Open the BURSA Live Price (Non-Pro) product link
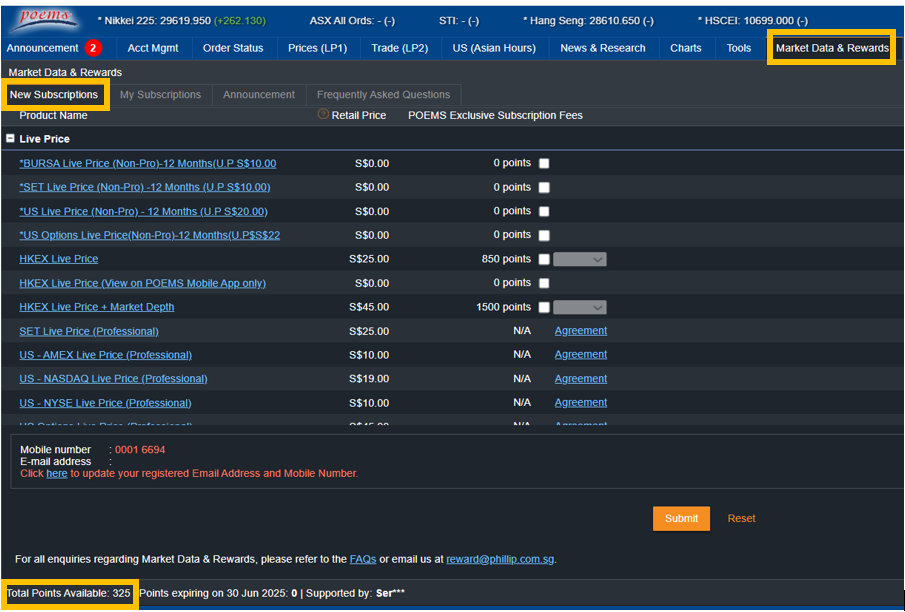 (x=148, y=163)
